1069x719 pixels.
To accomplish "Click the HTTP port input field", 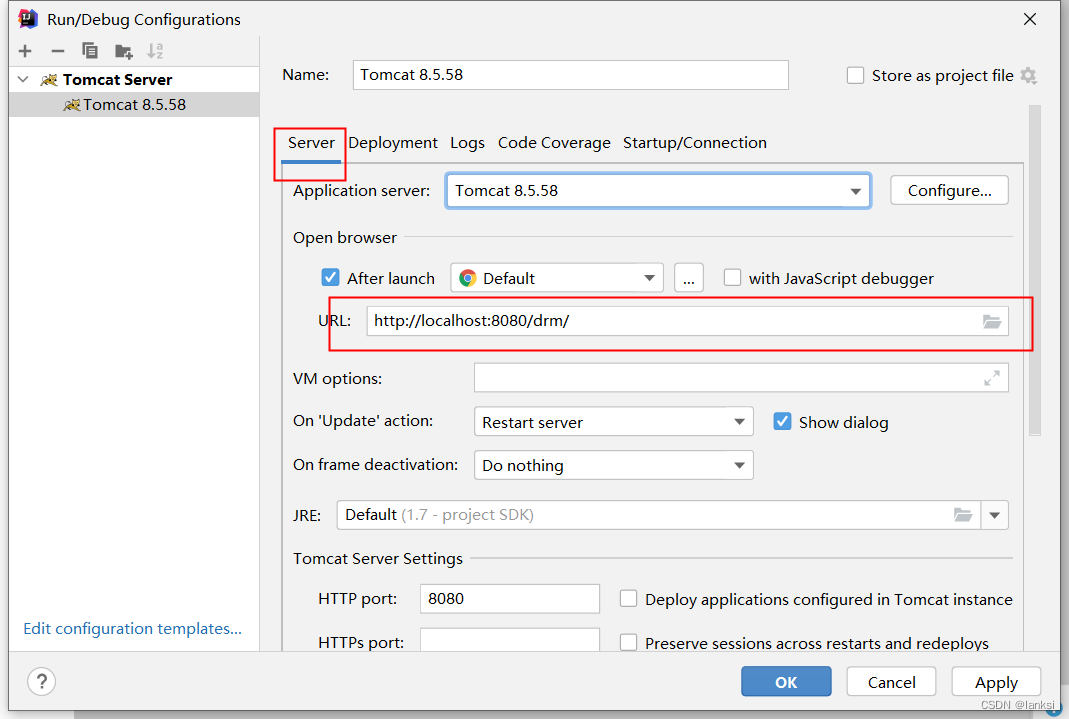I will click(509, 598).
